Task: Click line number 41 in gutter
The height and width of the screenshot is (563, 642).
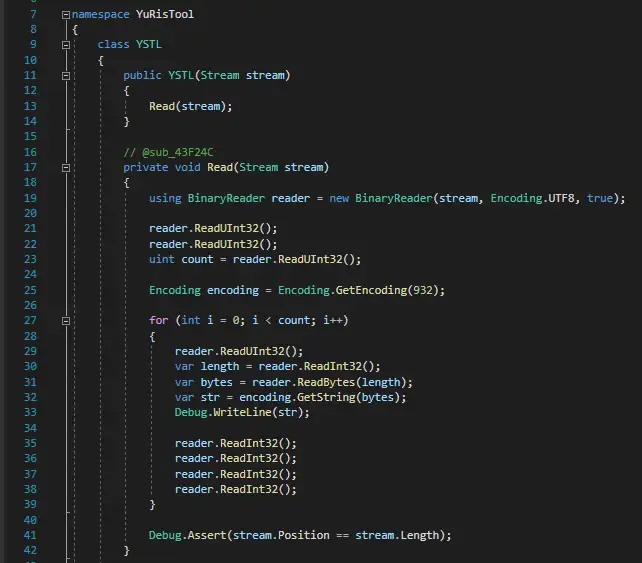Action: pos(30,535)
